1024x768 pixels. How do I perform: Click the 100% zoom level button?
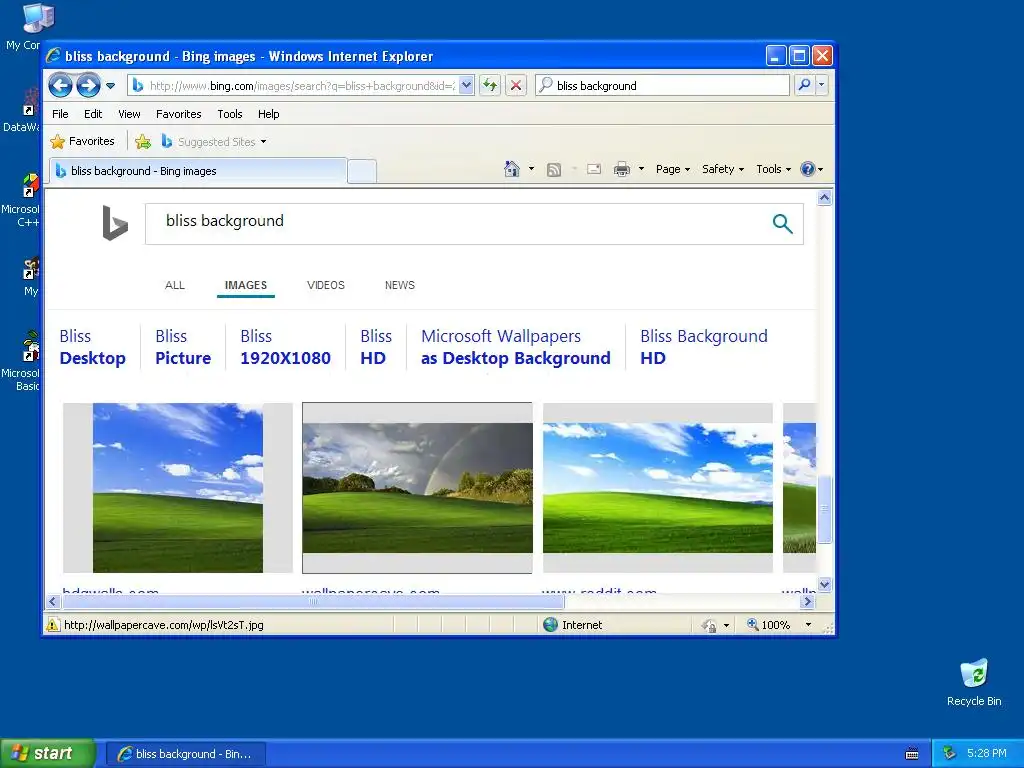click(769, 625)
